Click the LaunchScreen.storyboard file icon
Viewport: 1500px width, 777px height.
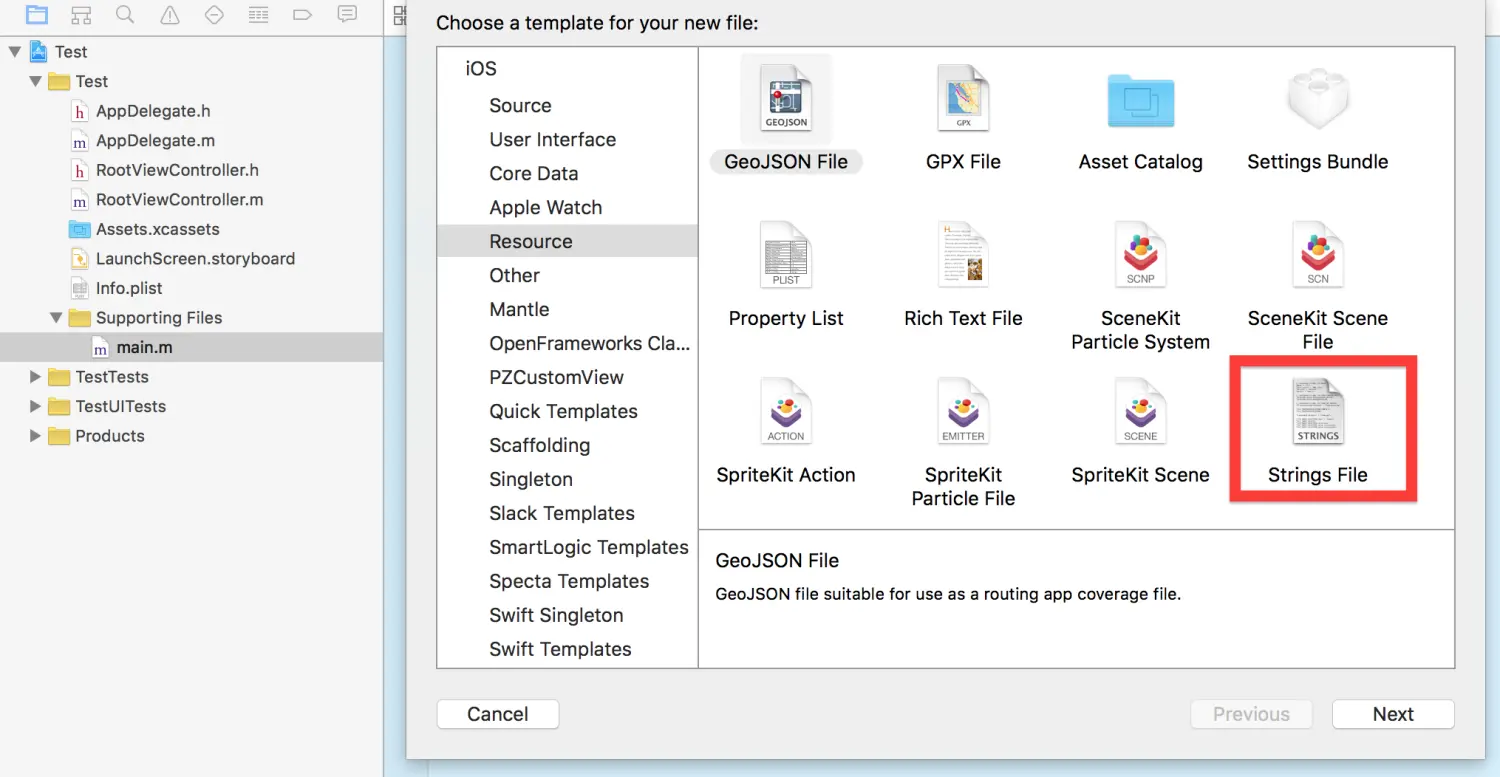coord(80,258)
